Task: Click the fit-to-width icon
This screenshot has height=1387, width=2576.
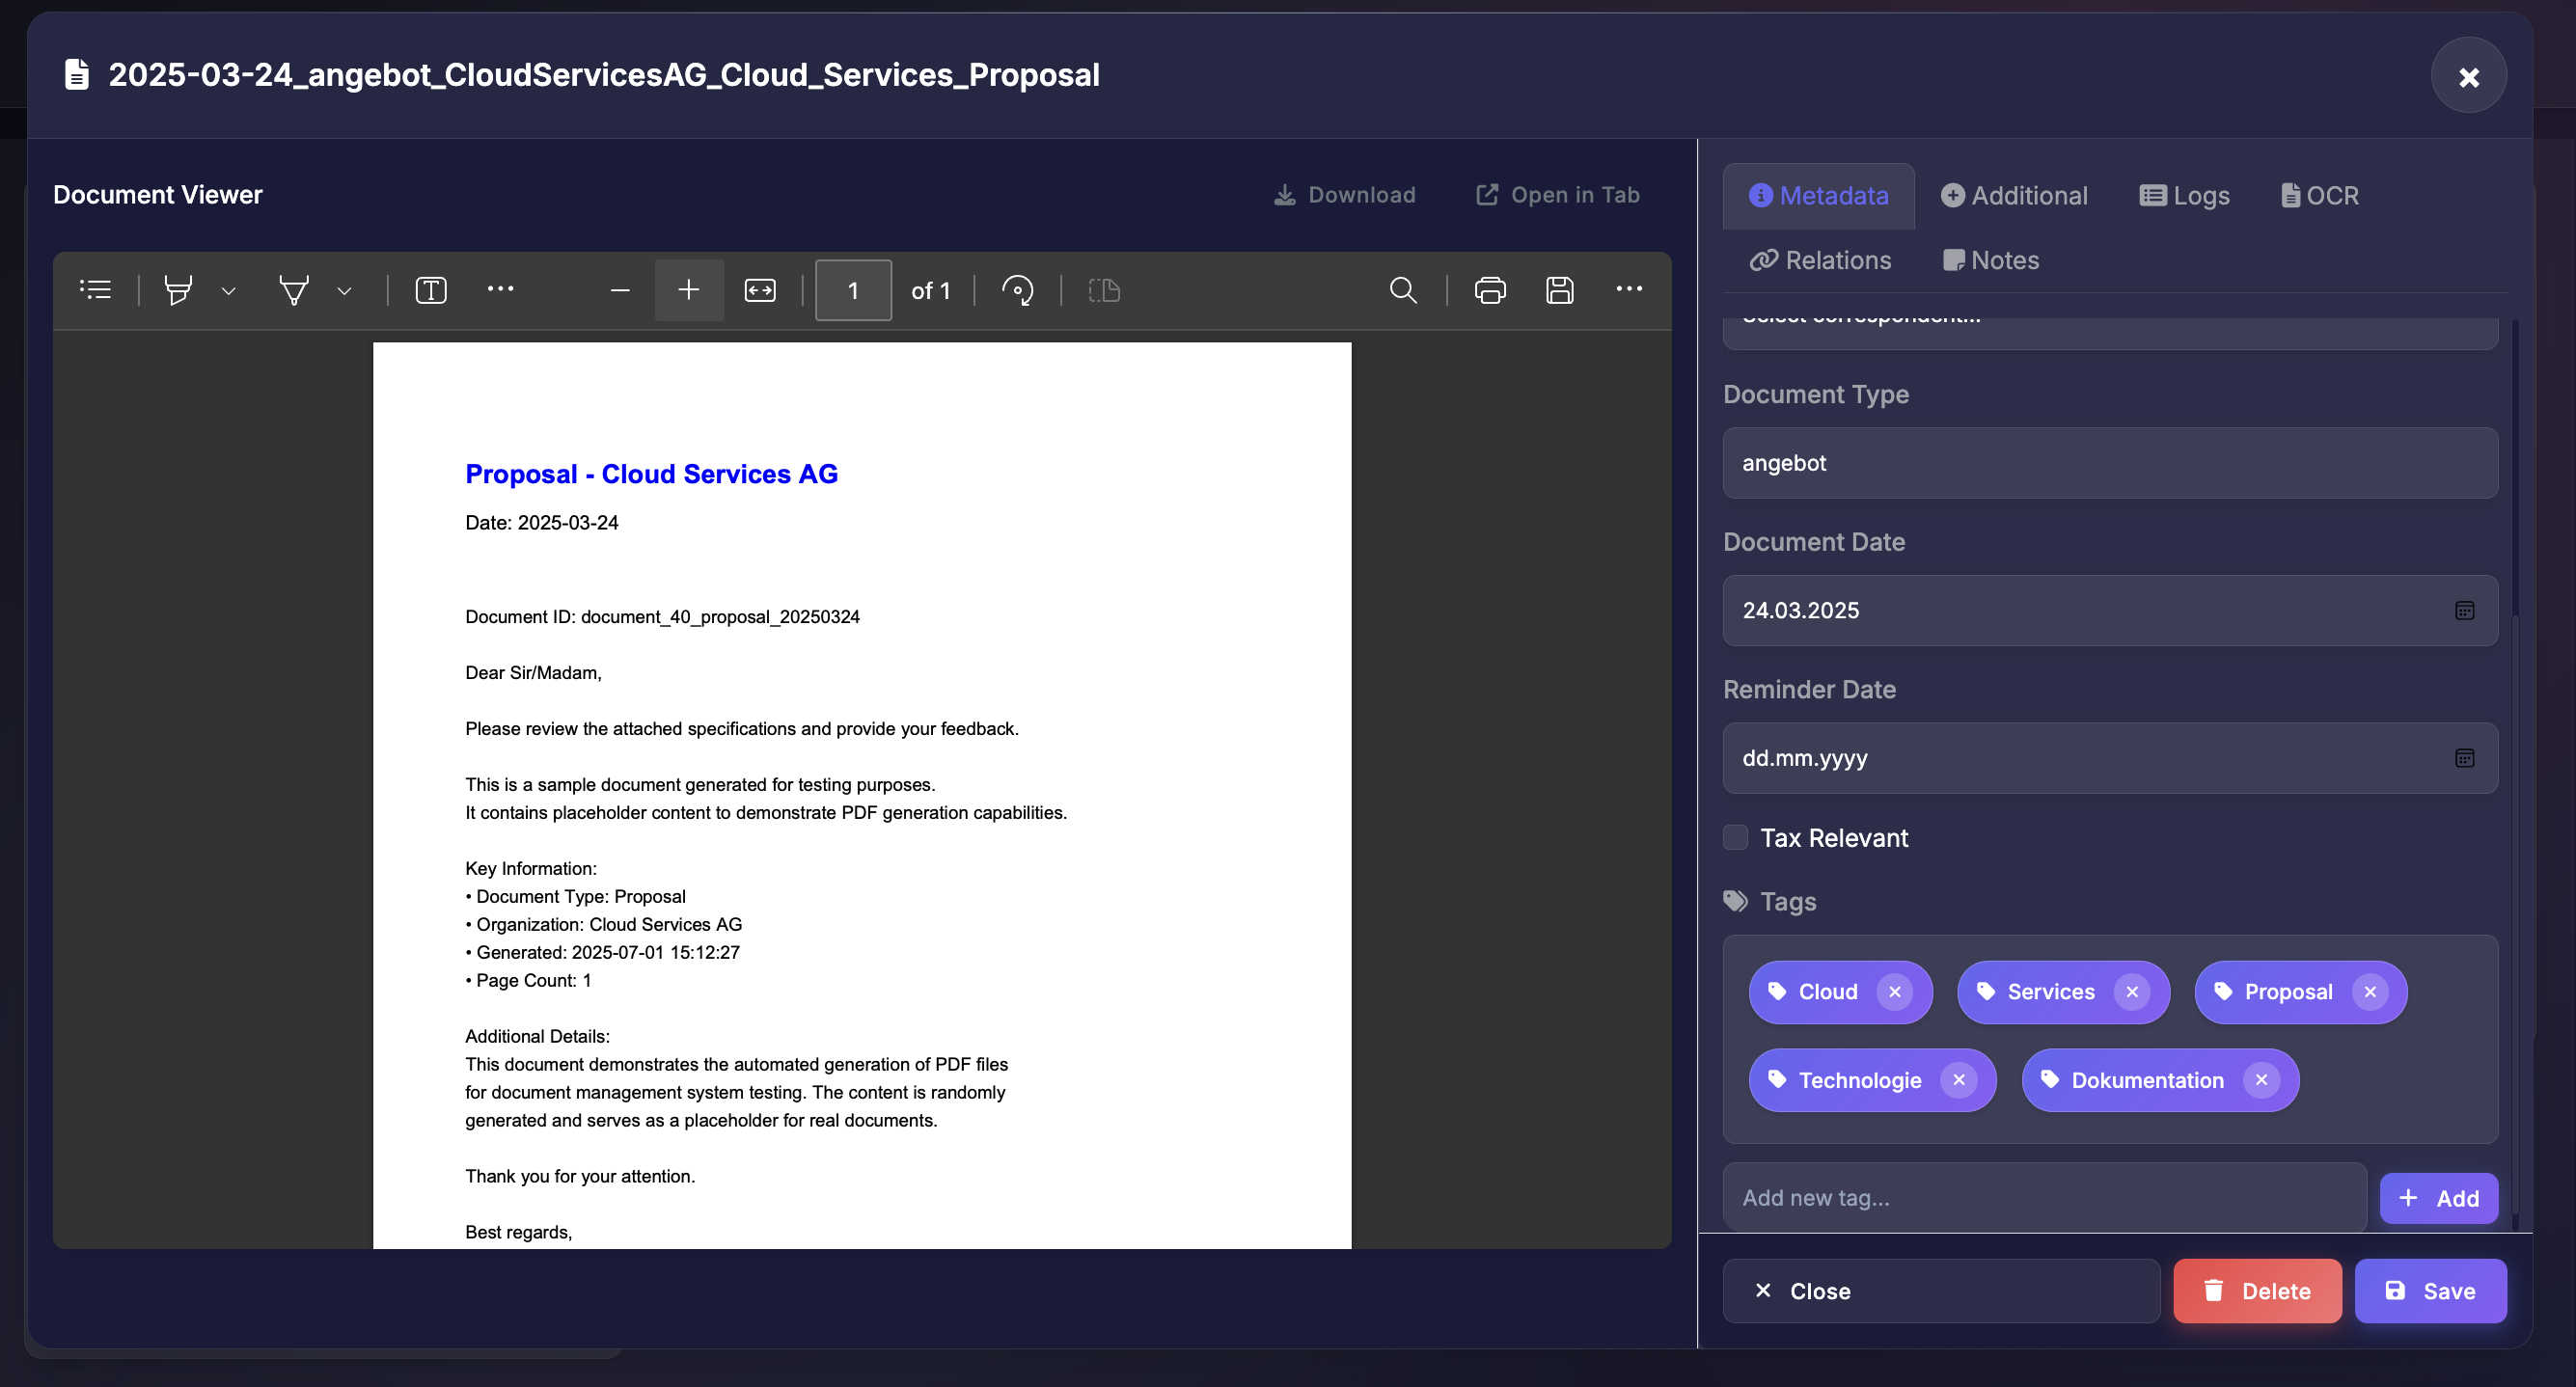Action: click(760, 290)
